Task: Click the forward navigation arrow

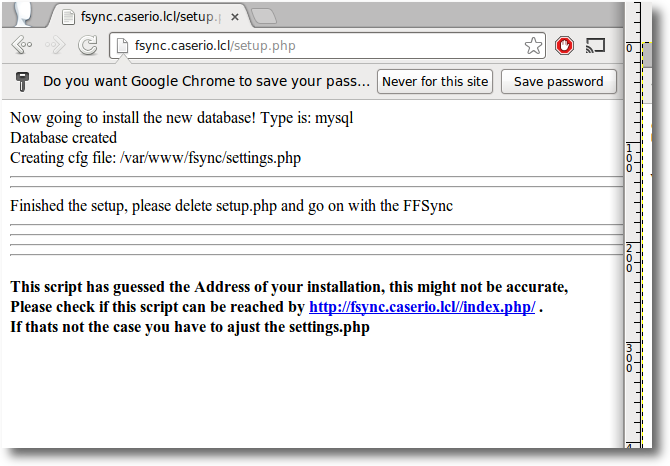Action: pyautogui.click(x=55, y=45)
